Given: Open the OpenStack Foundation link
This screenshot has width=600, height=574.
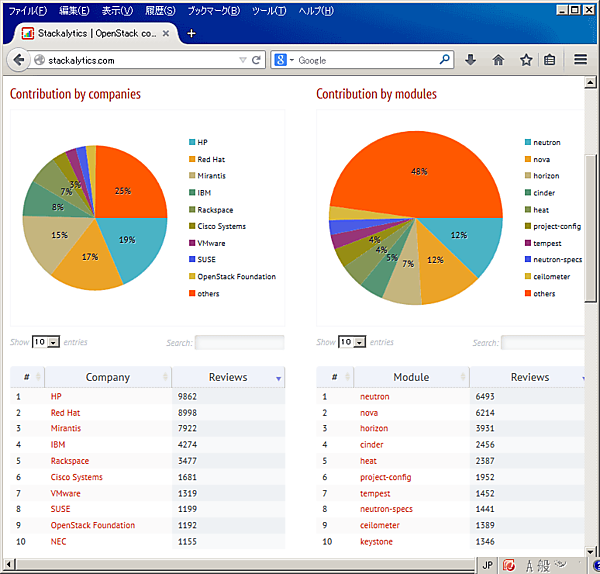Looking at the screenshot, I should (x=93, y=525).
